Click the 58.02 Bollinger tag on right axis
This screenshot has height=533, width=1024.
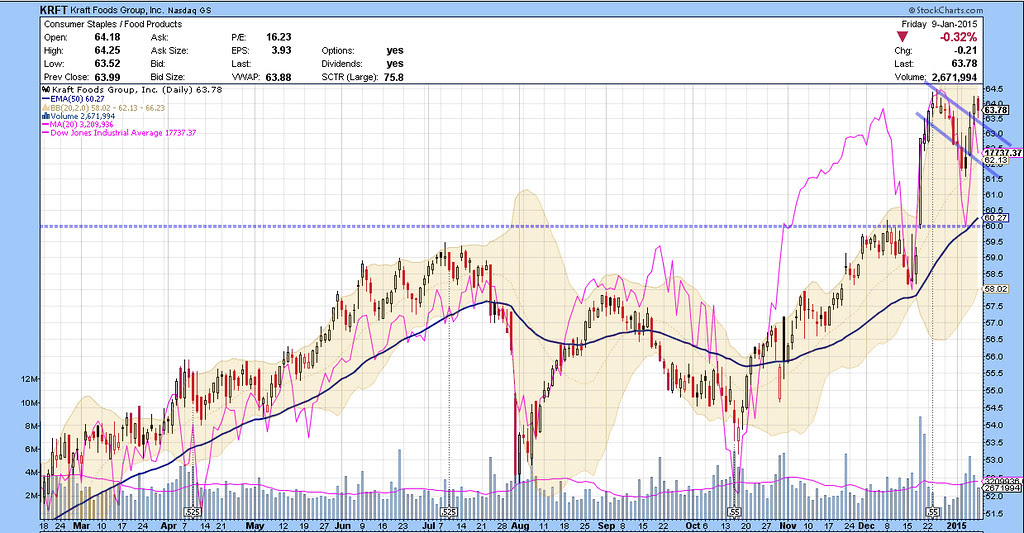coord(995,289)
